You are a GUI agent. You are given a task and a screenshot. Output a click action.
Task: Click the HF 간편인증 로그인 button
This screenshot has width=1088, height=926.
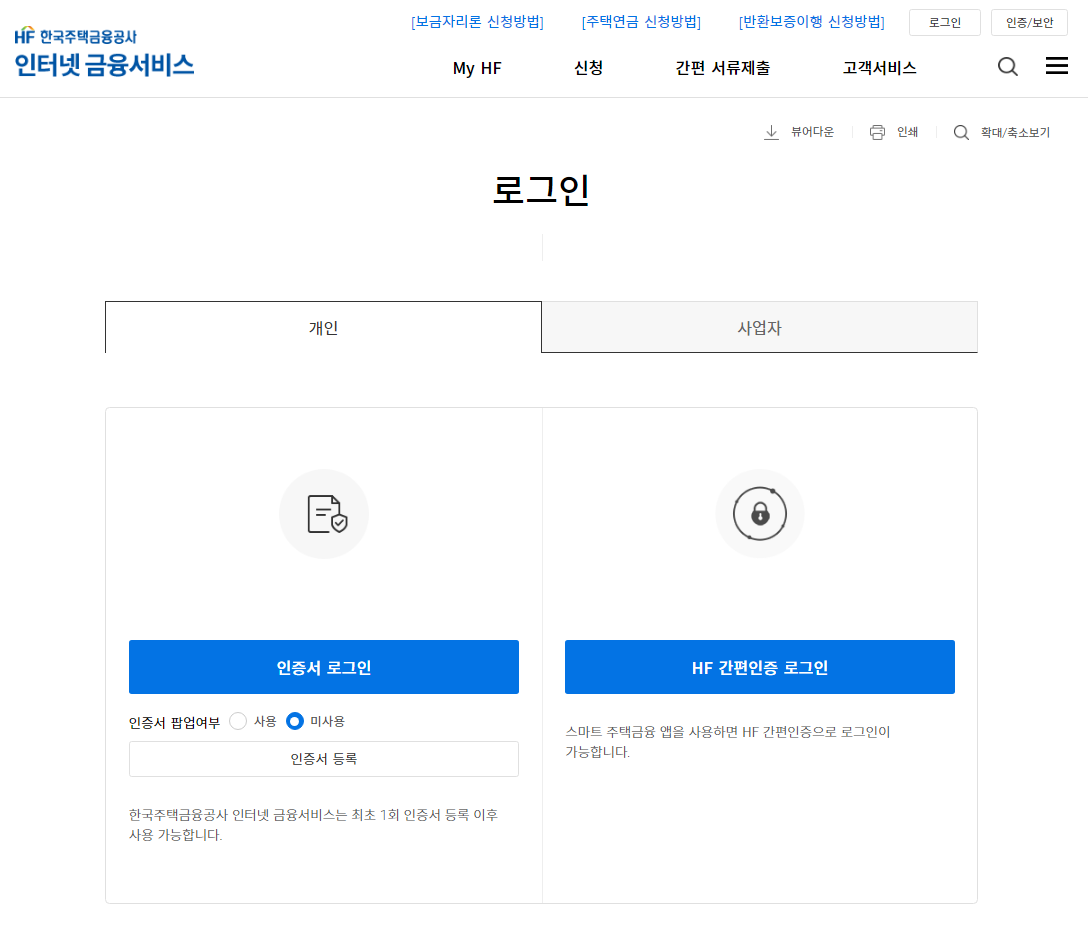pyautogui.click(x=759, y=667)
